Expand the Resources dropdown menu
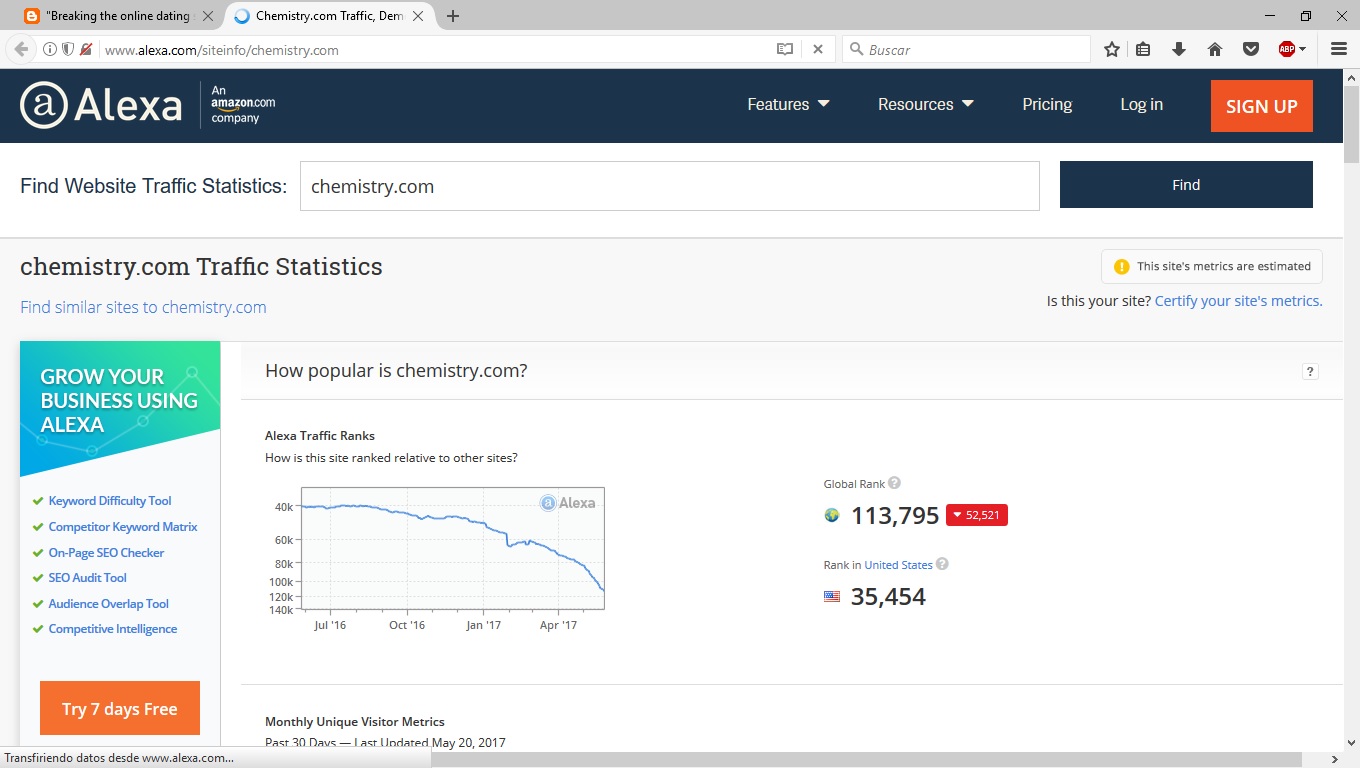This screenshot has width=1360, height=768. 926,104
